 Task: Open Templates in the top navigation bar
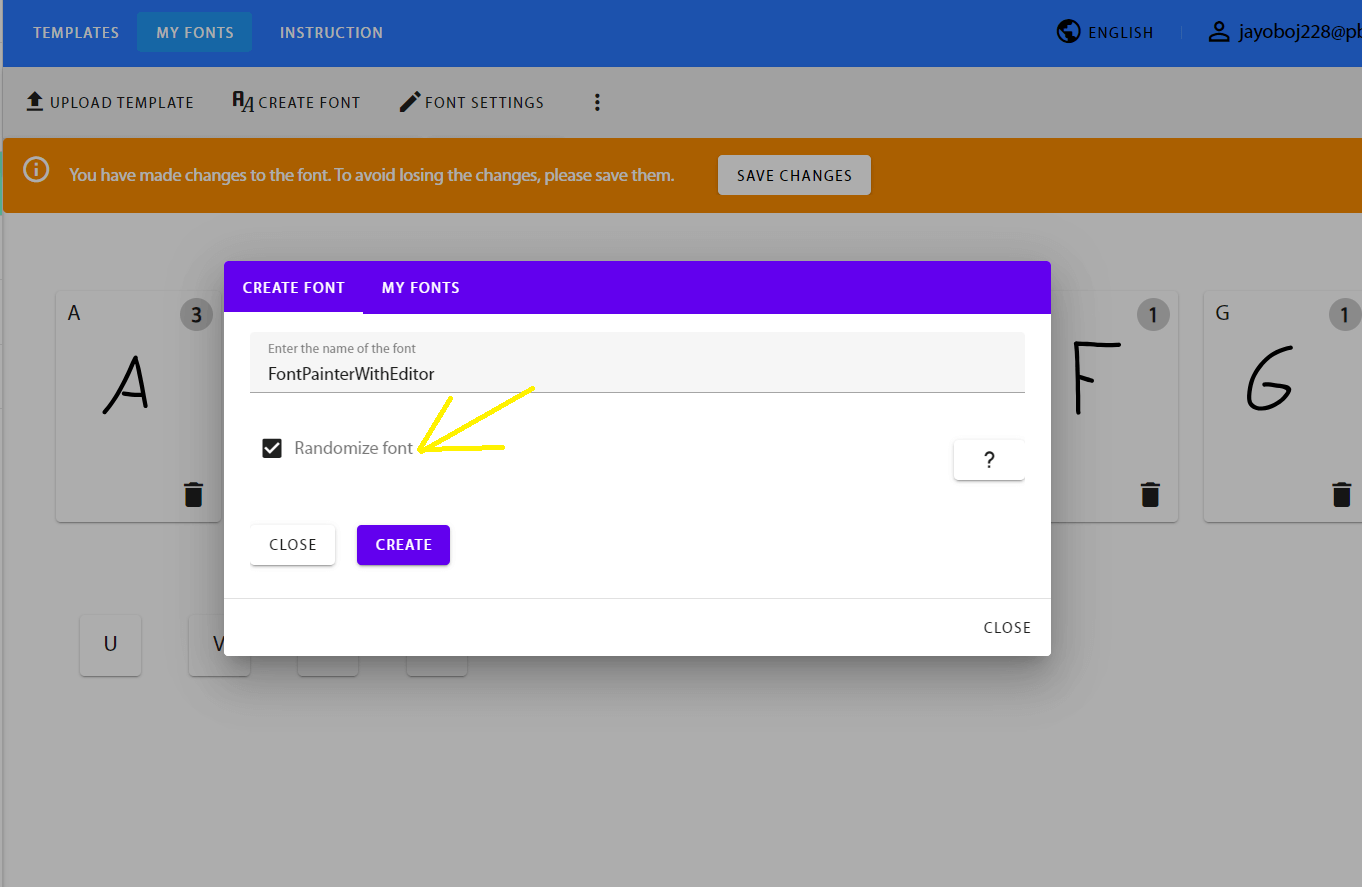pyautogui.click(x=76, y=32)
